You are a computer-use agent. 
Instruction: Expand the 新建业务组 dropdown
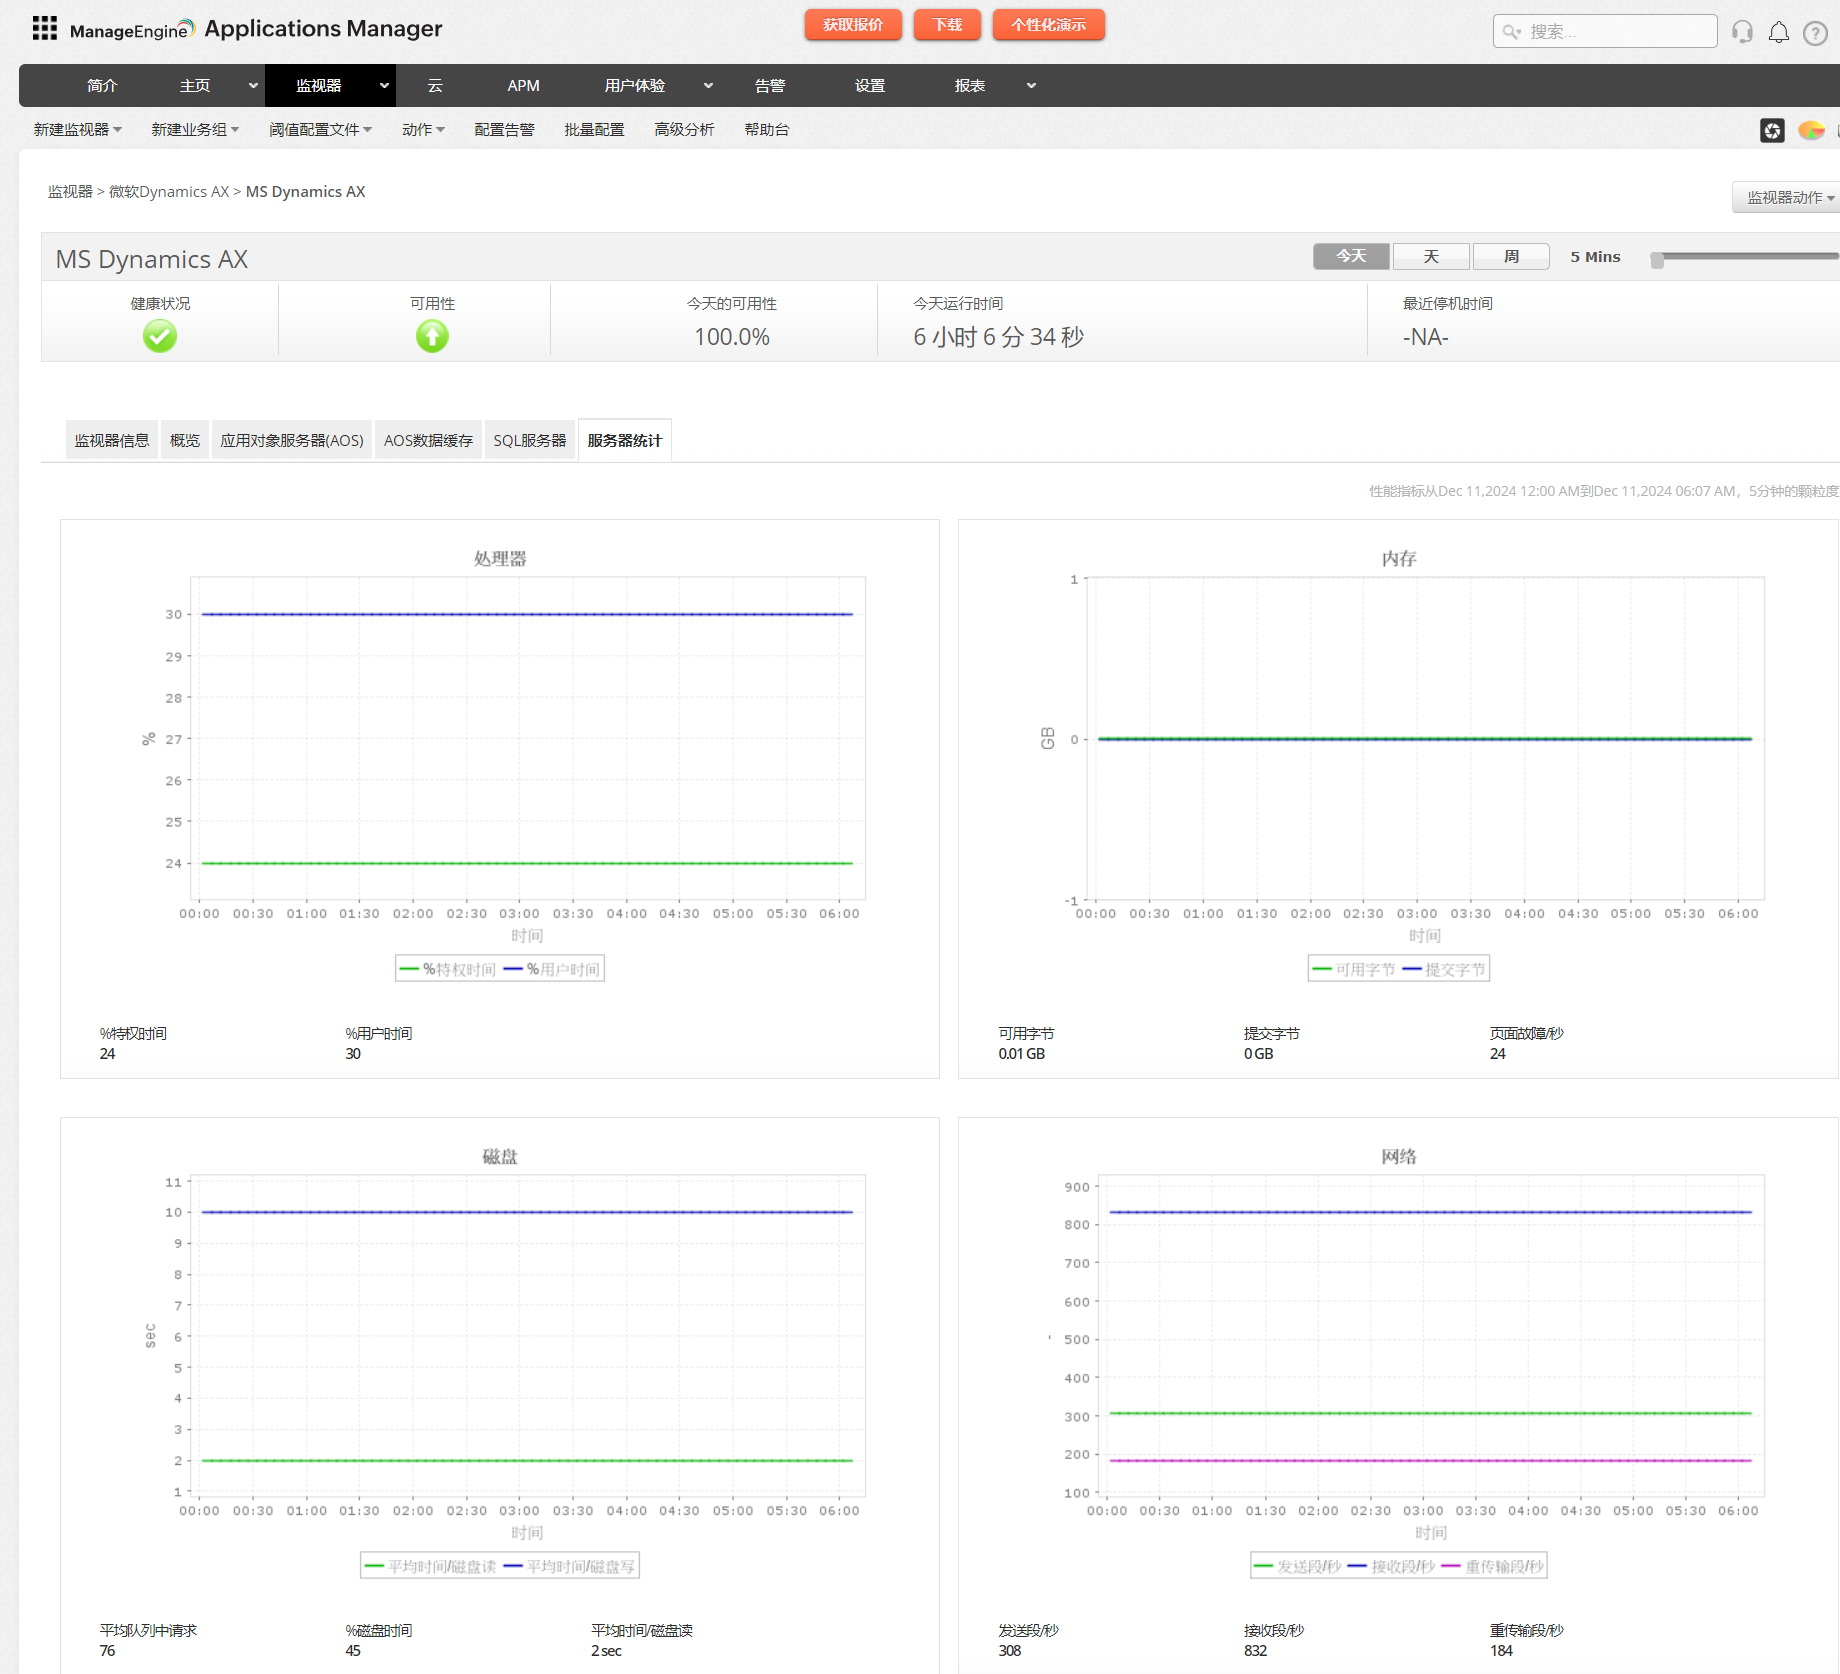point(195,130)
